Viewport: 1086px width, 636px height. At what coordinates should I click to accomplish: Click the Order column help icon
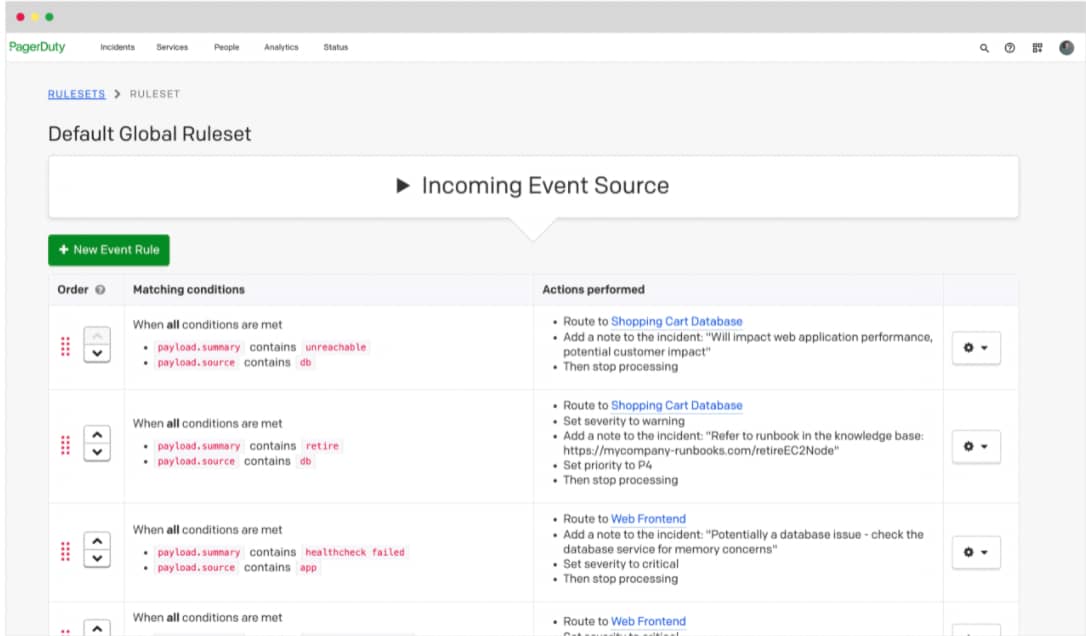tap(100, 289)
